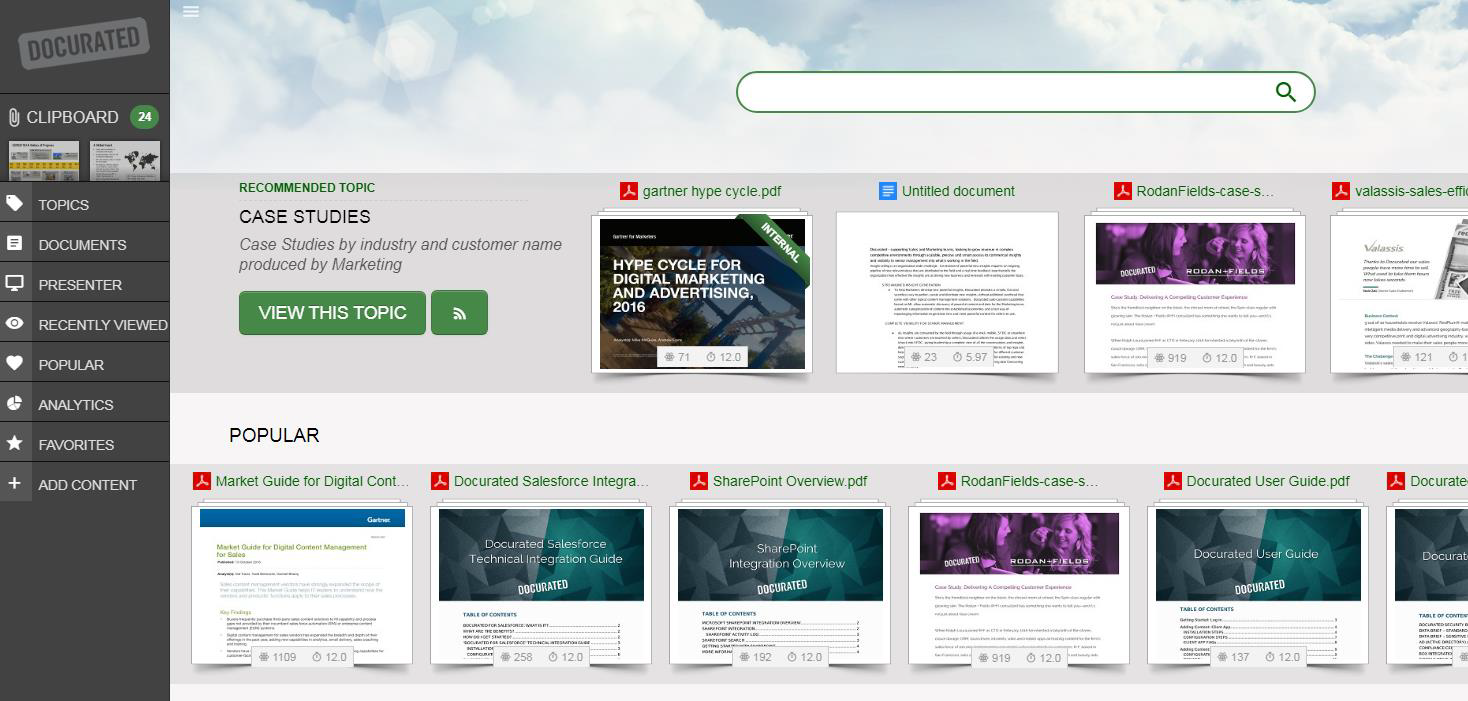The width and height of the screenshot is (1468, 701).
Task: Click the Clipboard label
Action: click(x=72, y=117)
